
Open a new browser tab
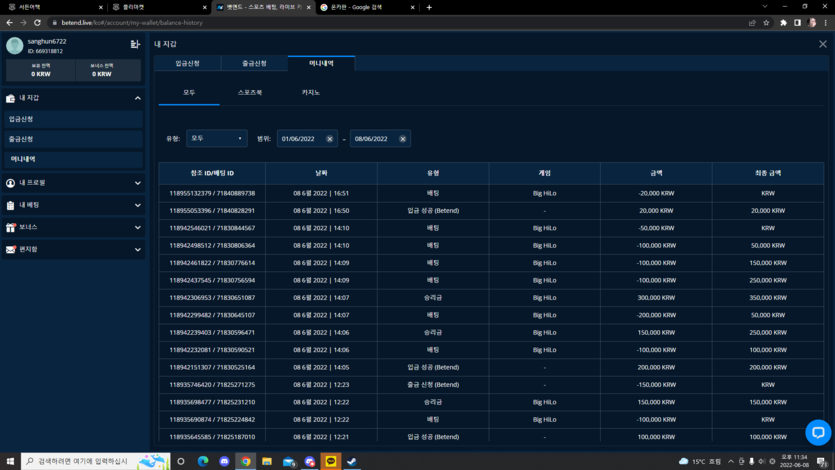point(429,7)
